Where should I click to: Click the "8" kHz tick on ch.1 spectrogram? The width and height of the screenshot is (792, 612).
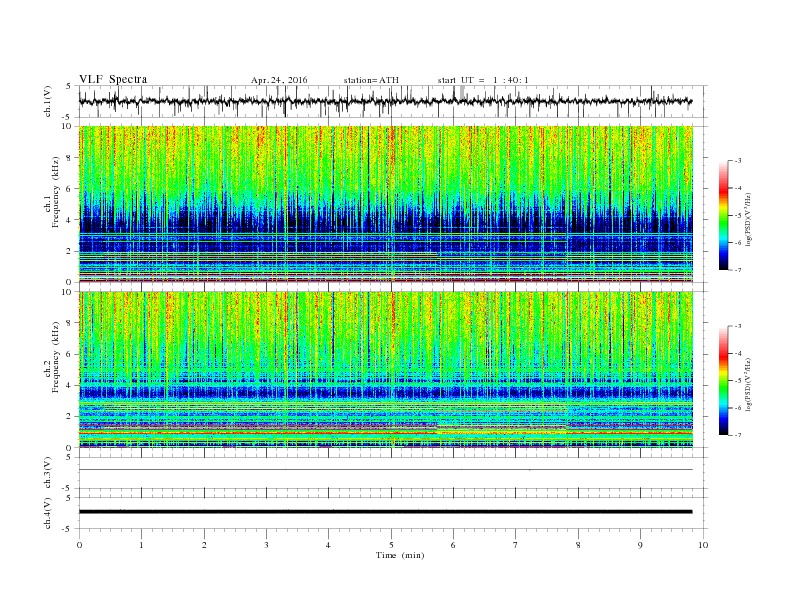click(69, 158)
